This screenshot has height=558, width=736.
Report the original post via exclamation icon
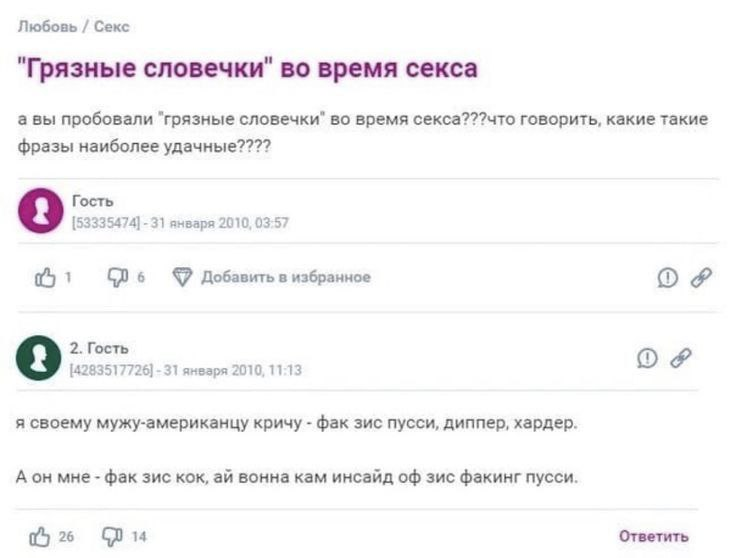[x=667, y=277]
